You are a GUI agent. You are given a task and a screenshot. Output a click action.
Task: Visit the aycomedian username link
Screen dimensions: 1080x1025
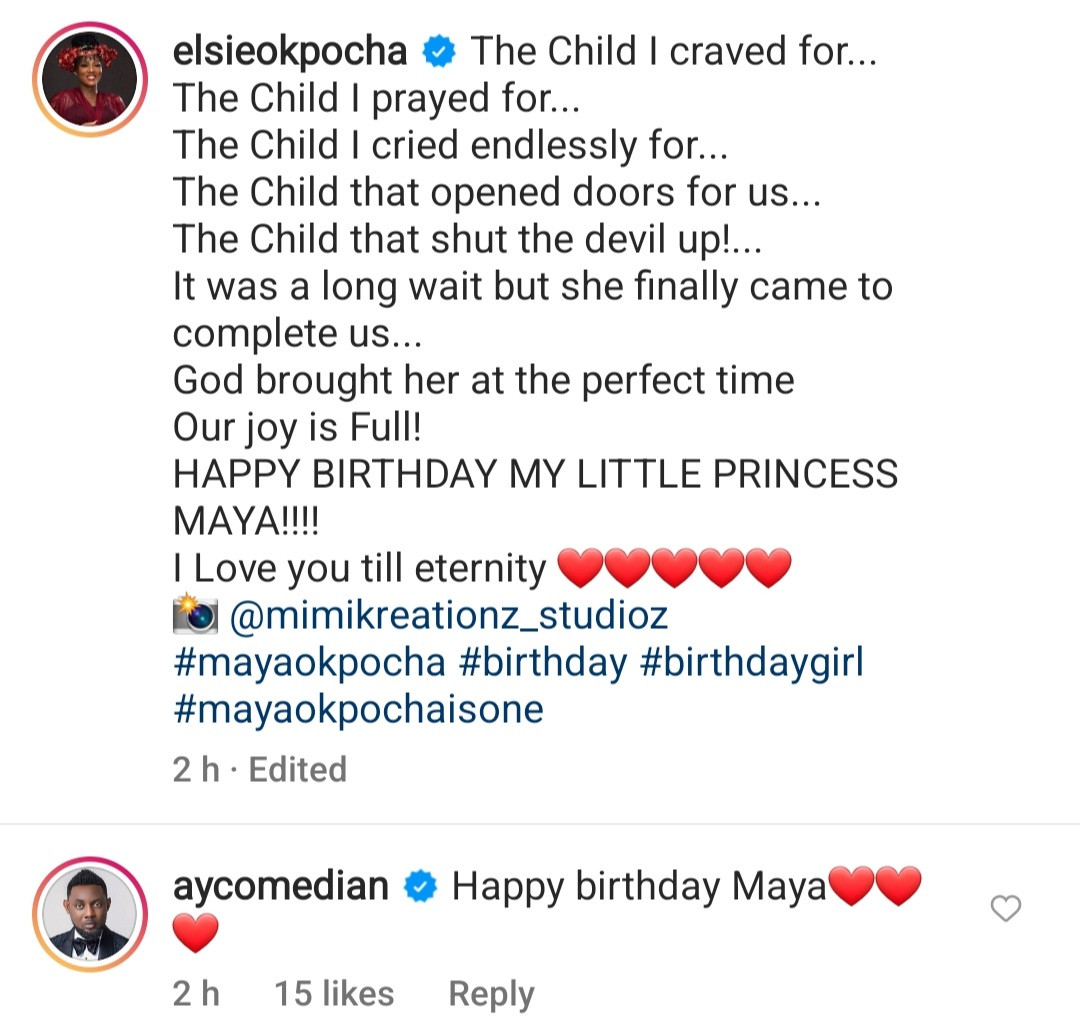click(x=281, y=886)
